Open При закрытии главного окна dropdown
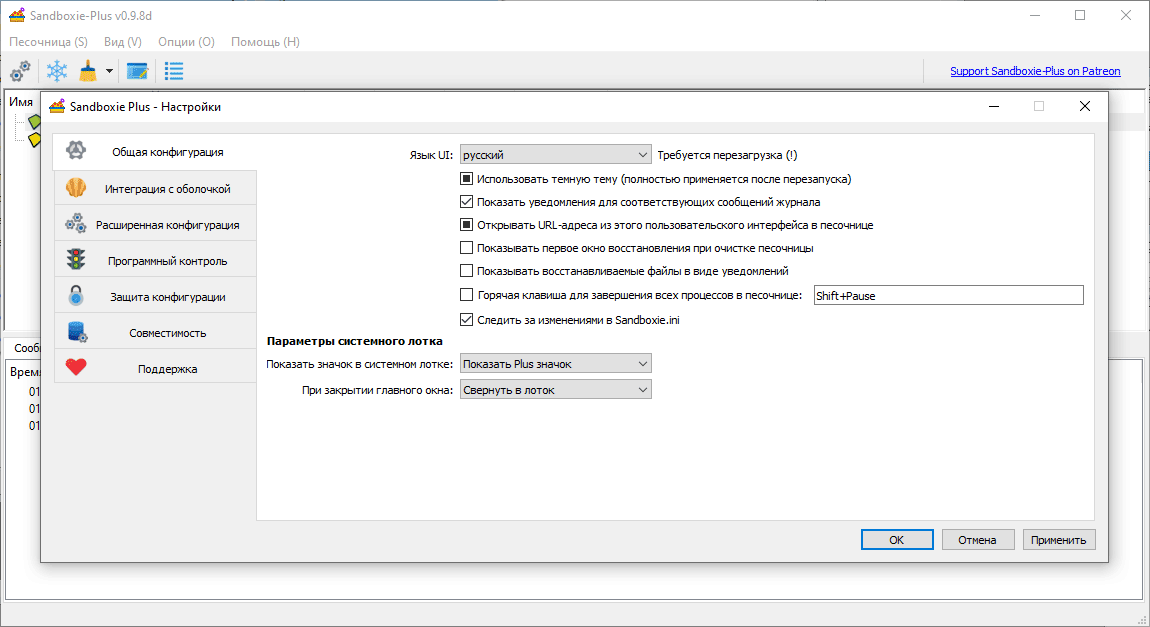This screenshot has height=627, width=1150. (555, 389)
